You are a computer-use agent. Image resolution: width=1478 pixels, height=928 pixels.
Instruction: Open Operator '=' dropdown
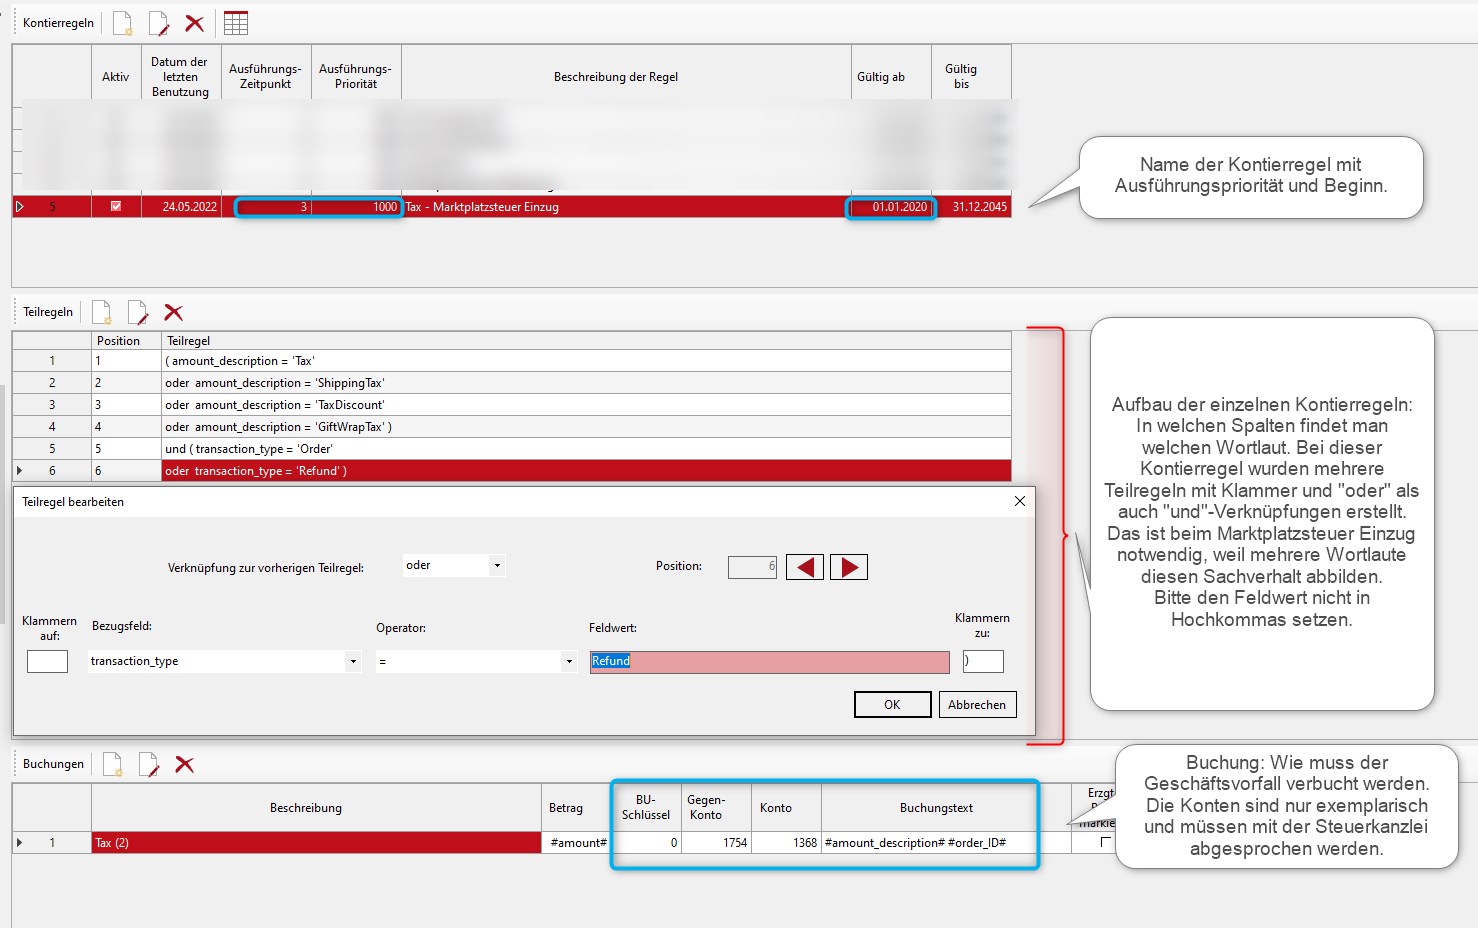(x=568, y=661)
